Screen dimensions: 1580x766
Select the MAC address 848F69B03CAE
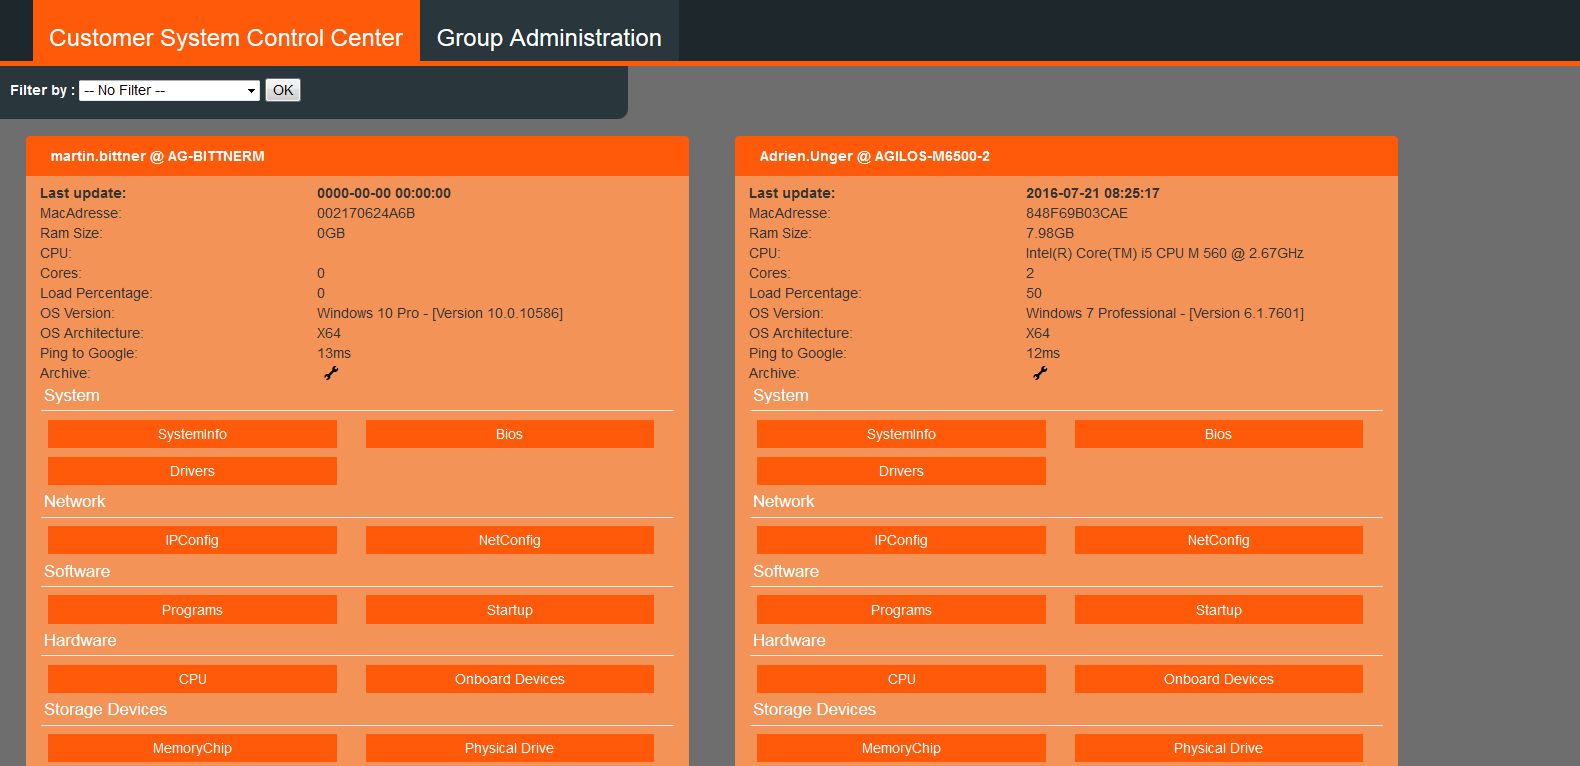1077,213
